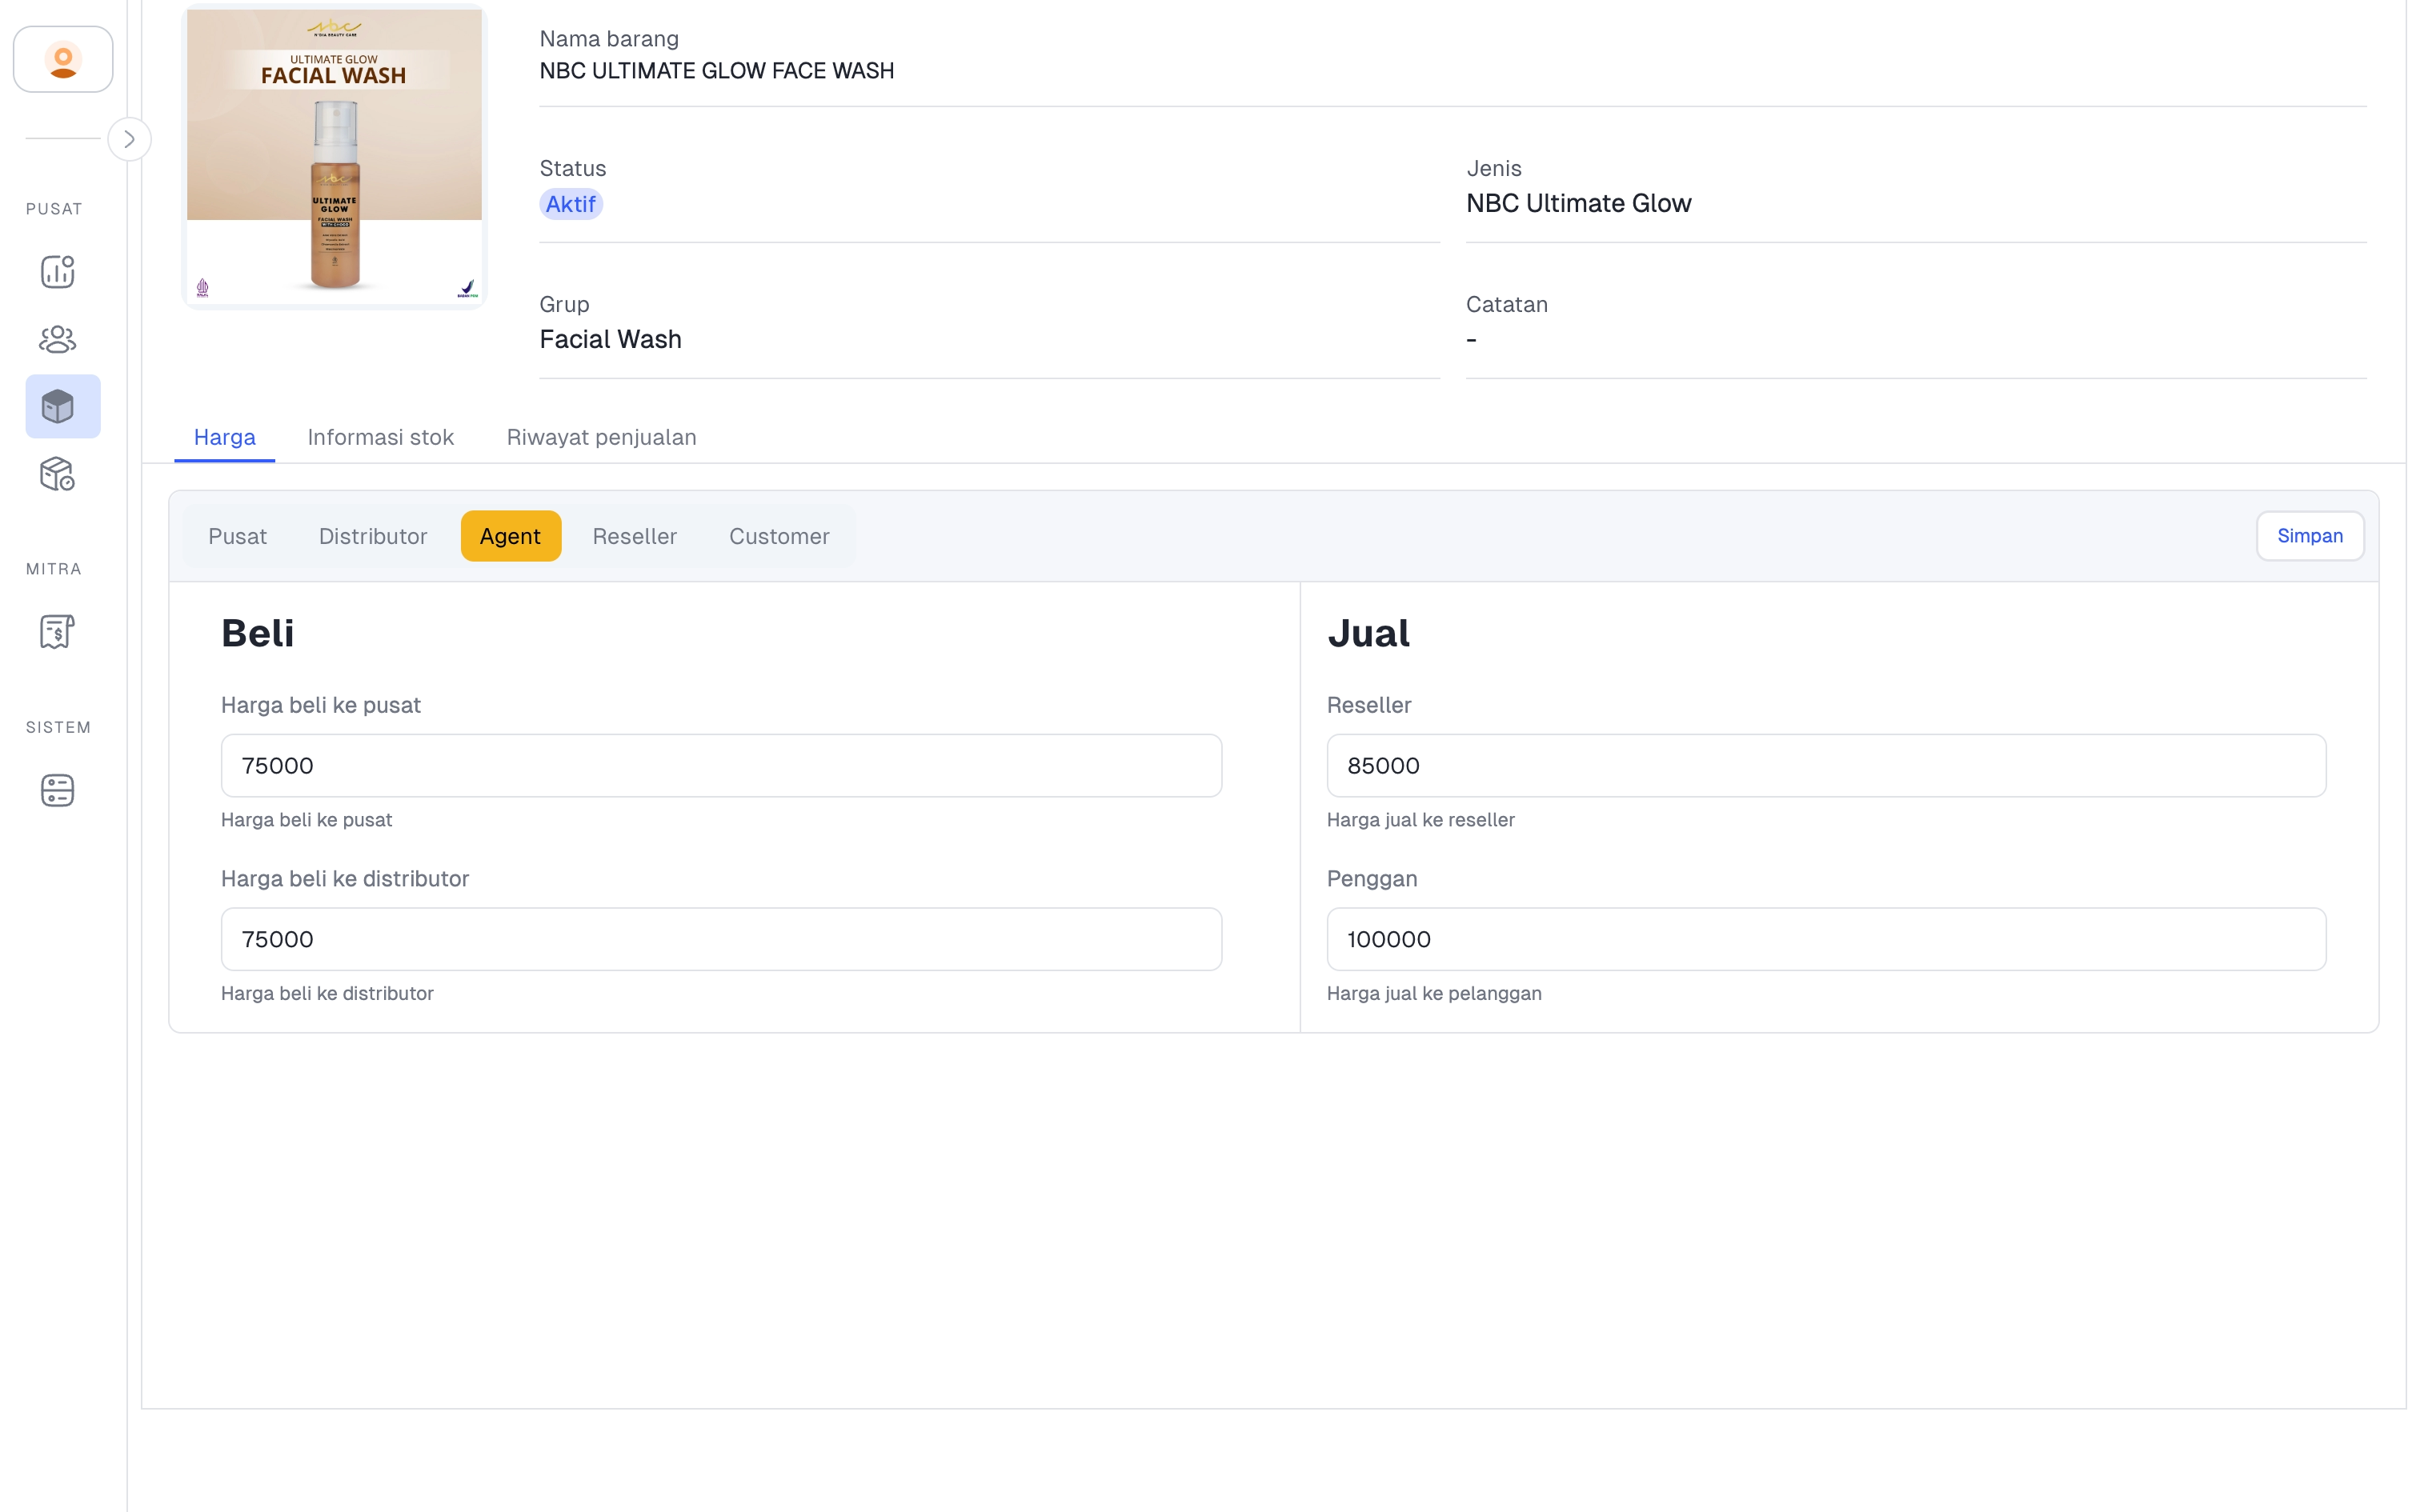Select the Pusat price level
Screen dimensions: 2420x1512
[237, 536]
